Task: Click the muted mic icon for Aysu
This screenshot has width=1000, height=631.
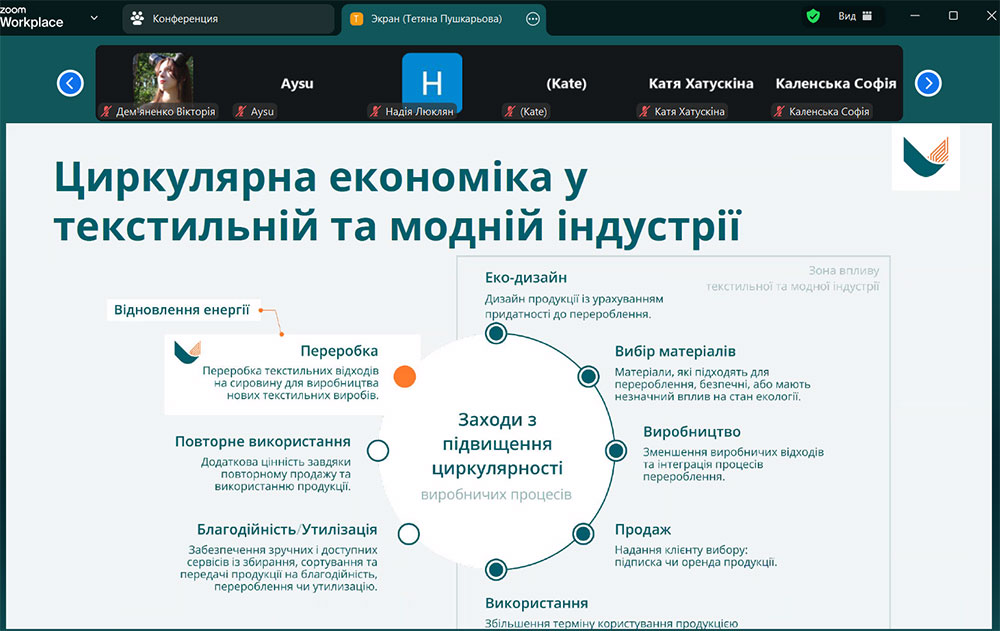Action: [240, 112]
